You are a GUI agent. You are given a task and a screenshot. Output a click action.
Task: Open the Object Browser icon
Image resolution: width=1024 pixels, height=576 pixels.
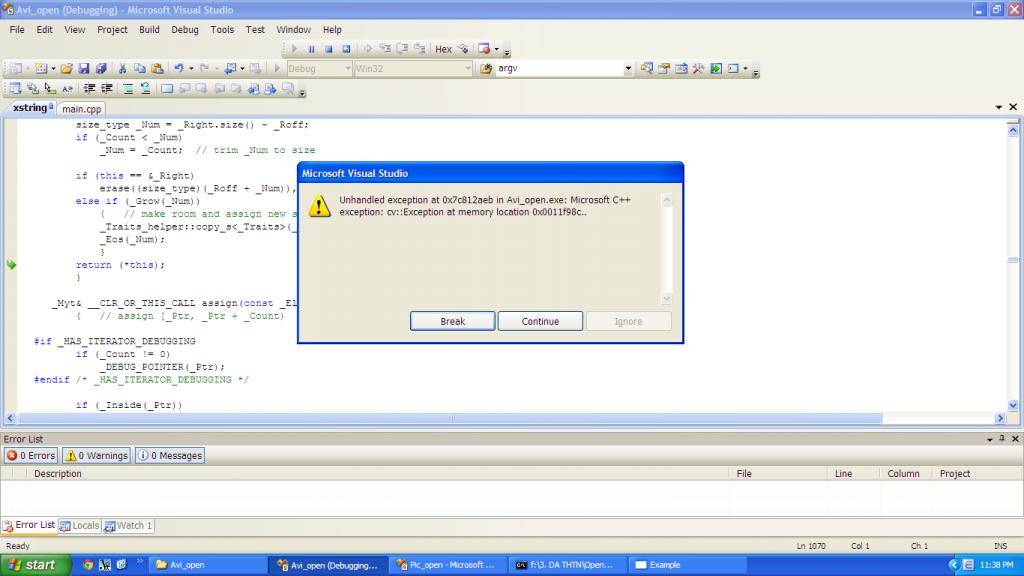click(x=681, y=69)
